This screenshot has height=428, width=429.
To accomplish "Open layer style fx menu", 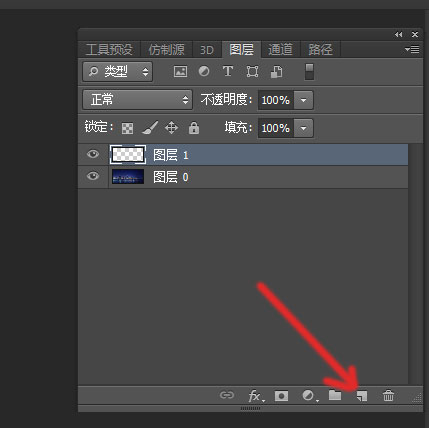I will point(256,396).
